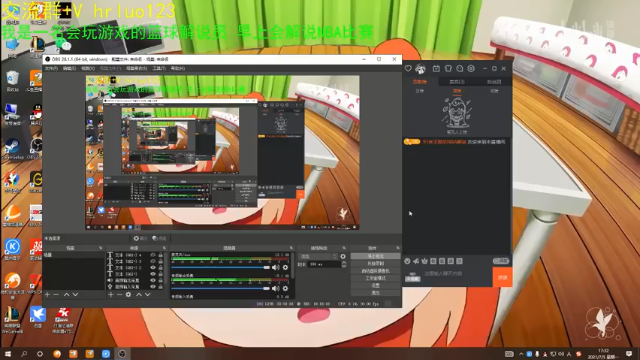Click 音频输出采集 volume slider in mixer
This screenshot has width=640, height=360.
click(220, 288)
